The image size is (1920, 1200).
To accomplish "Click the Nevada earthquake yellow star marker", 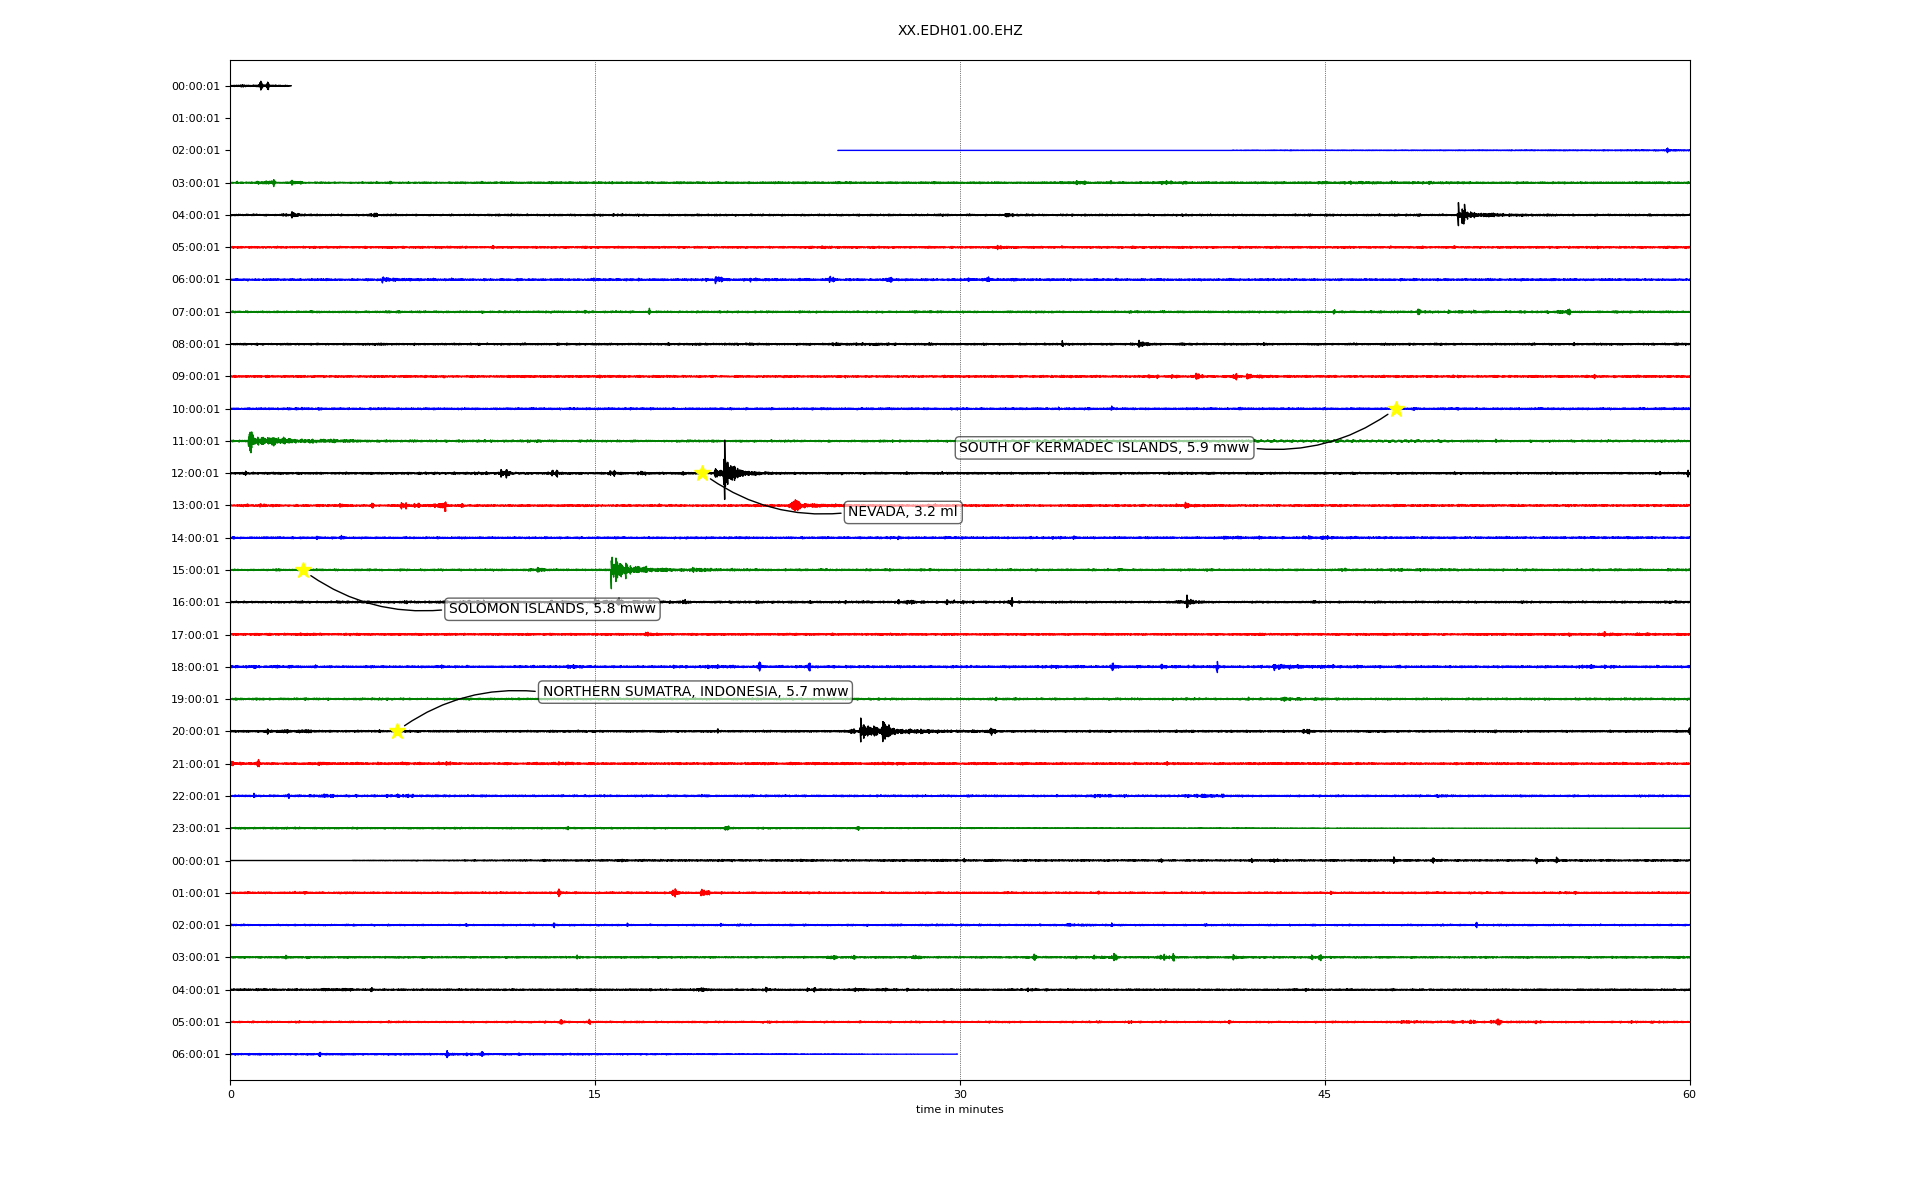I will coord(702,473).
